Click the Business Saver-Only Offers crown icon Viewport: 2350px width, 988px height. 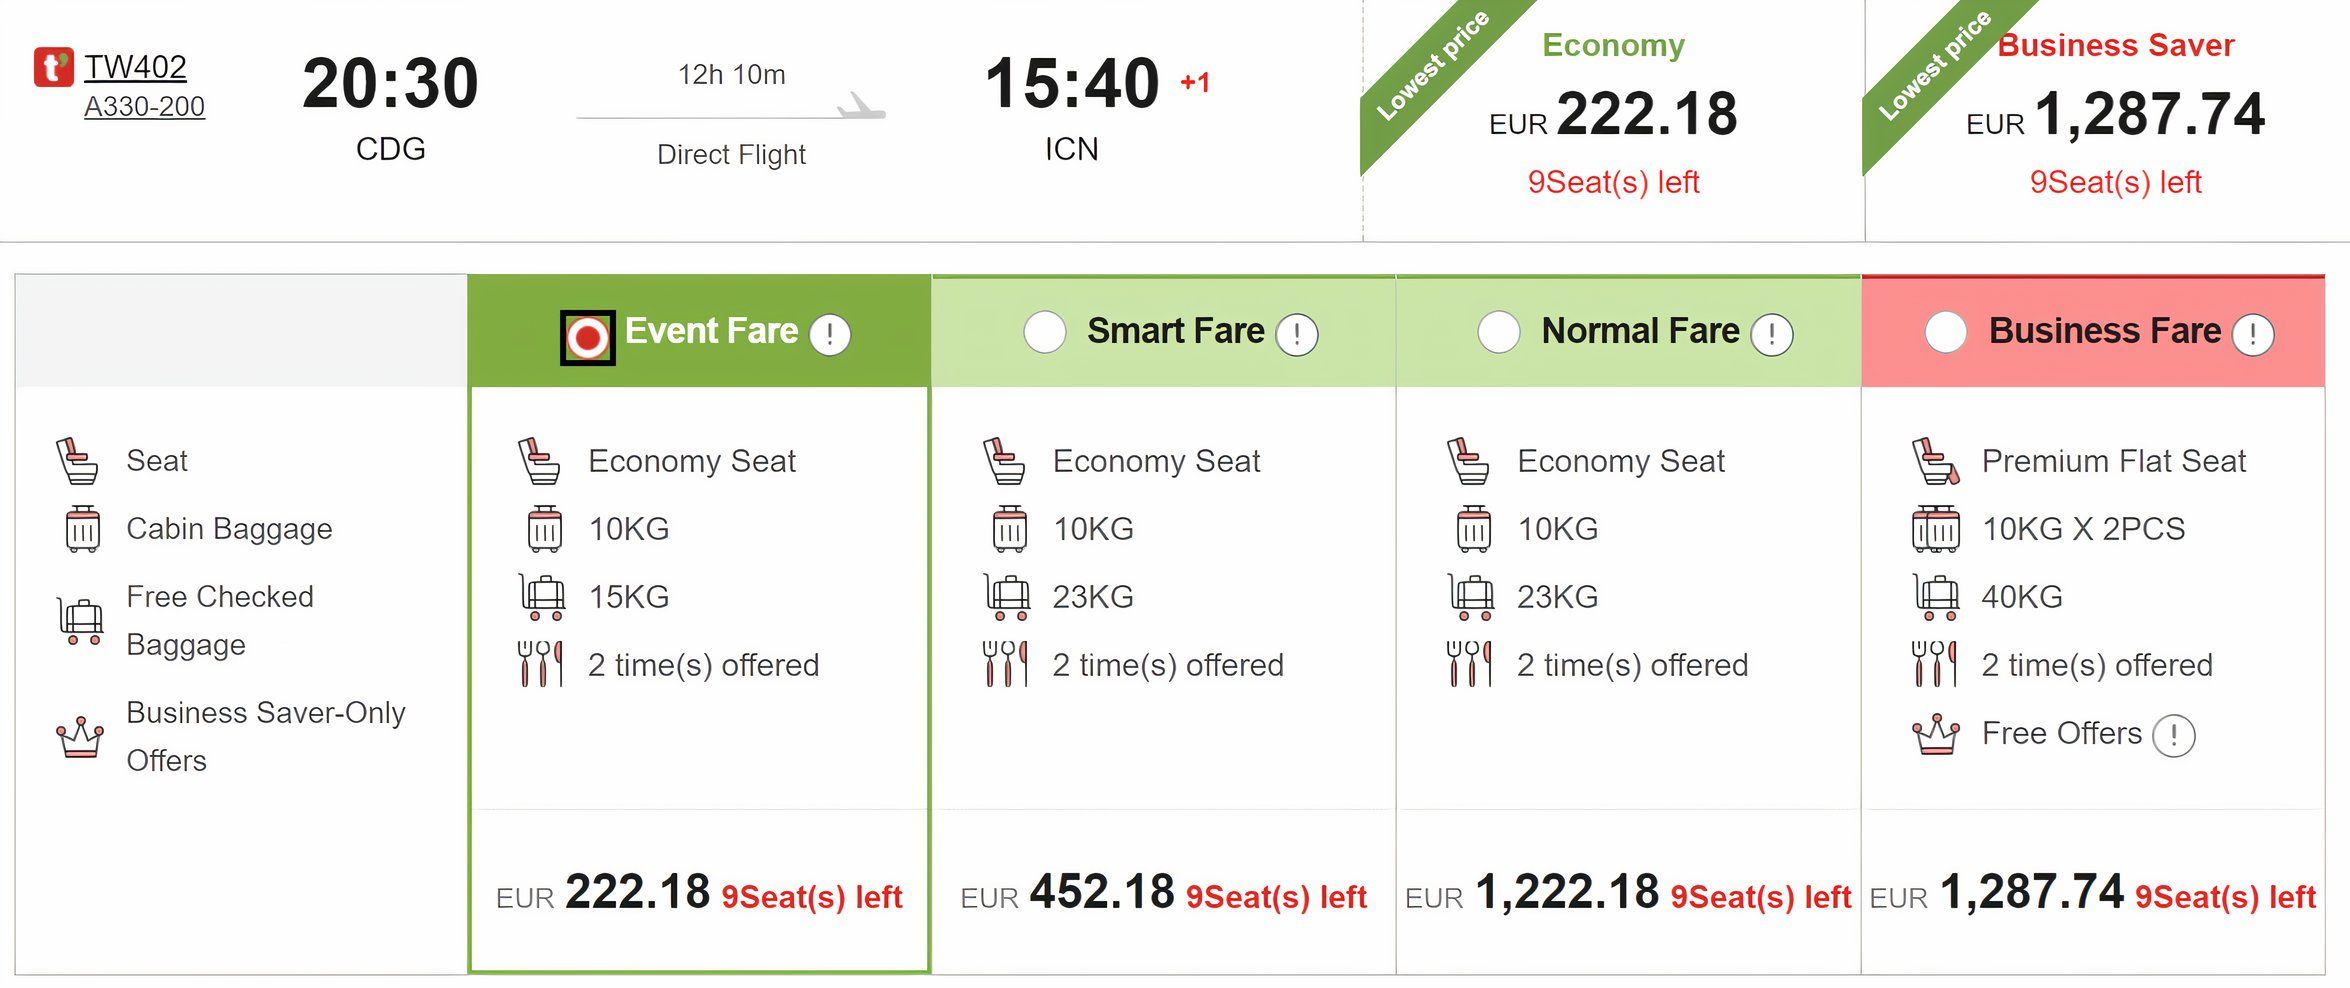(80, 737)
